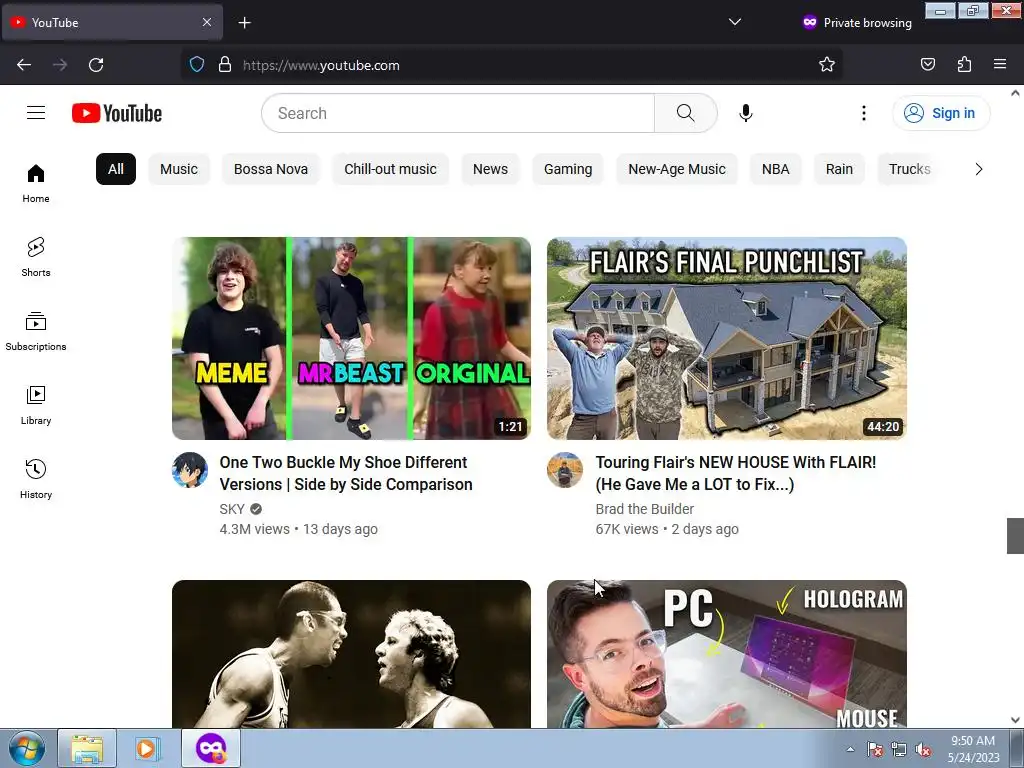Screen dimensions: 1024x768
Task: Select the Music filter chip
Action: coord(179,169)
